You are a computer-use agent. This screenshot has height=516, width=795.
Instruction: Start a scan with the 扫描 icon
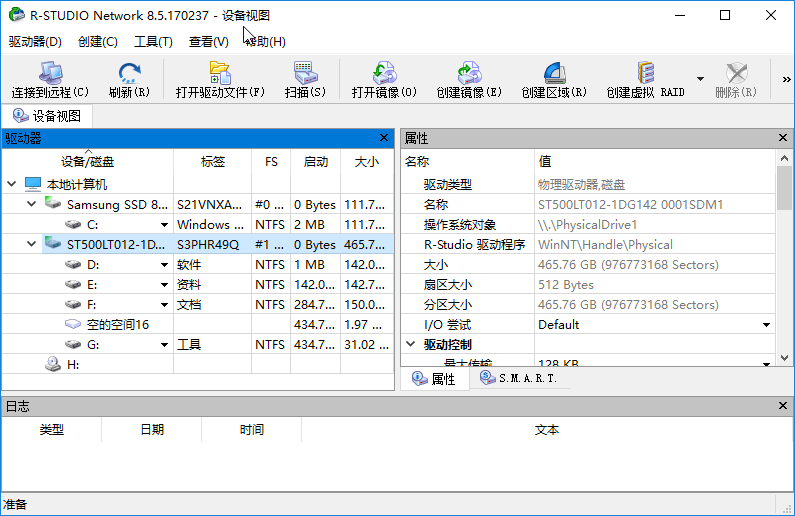click(305, 74)
